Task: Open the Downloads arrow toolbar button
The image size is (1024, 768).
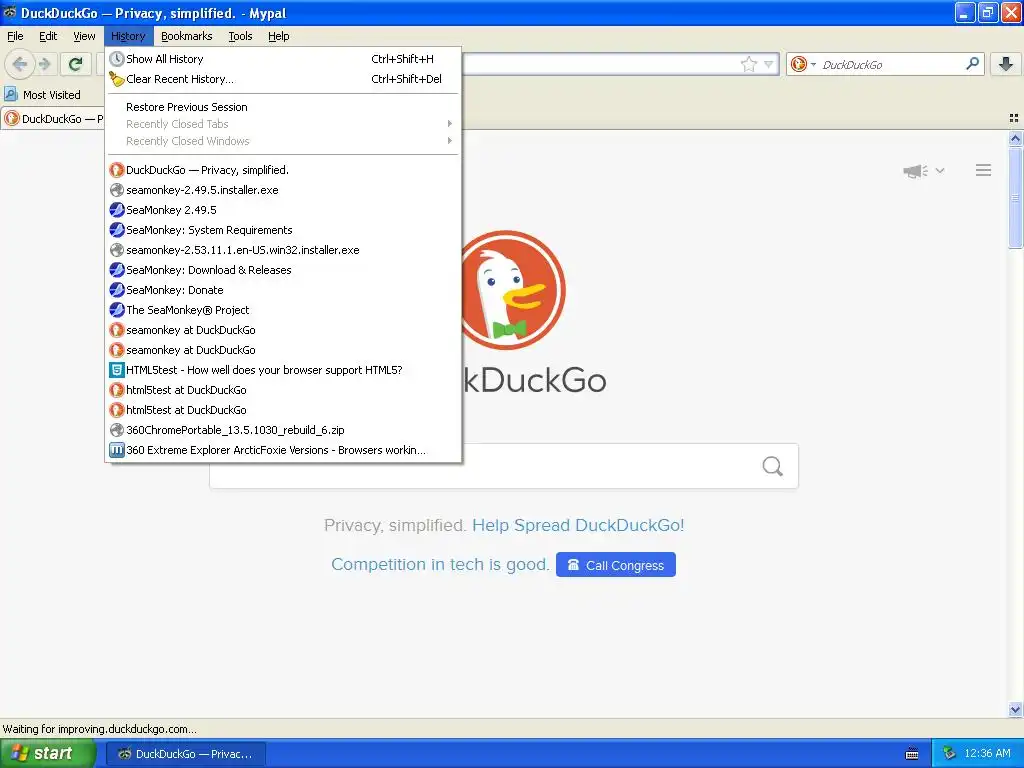Action: pos(1006,63)
